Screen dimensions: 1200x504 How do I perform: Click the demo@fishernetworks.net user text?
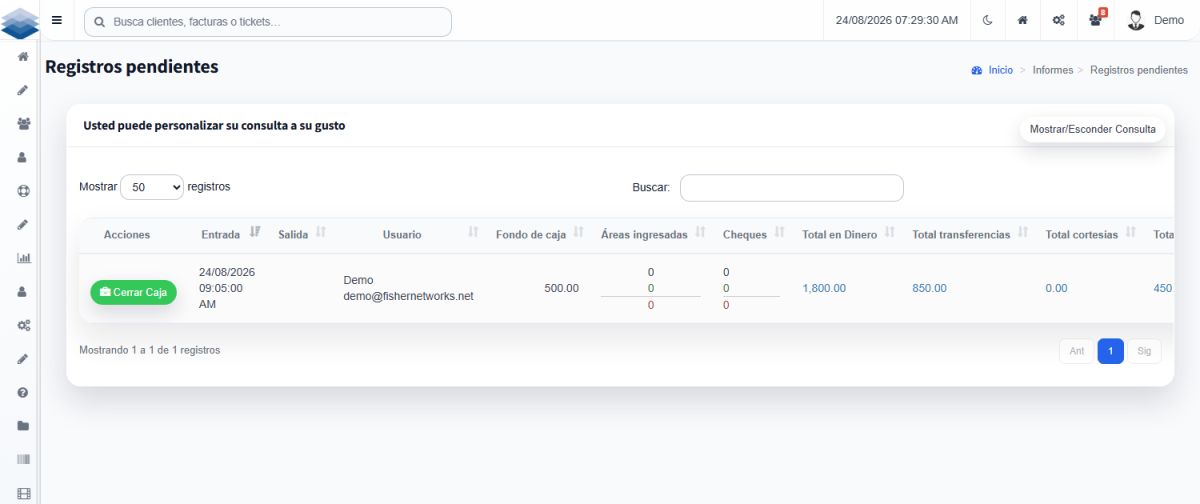(408, 296)
